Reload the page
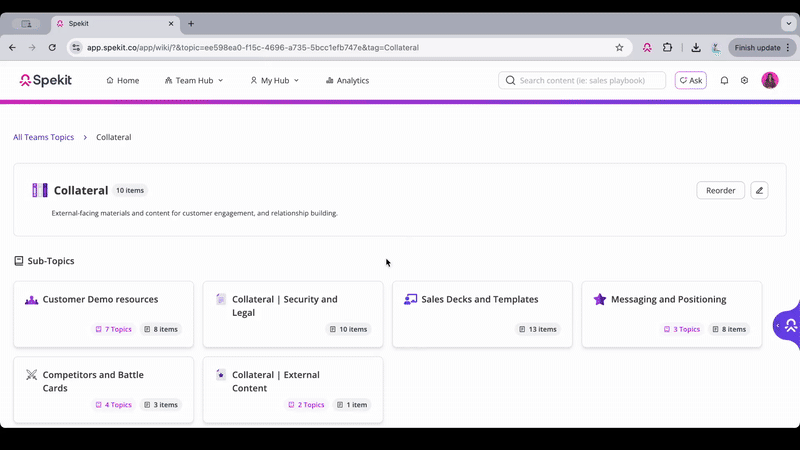This screenshot has height=450, width=800. point(52,47)
